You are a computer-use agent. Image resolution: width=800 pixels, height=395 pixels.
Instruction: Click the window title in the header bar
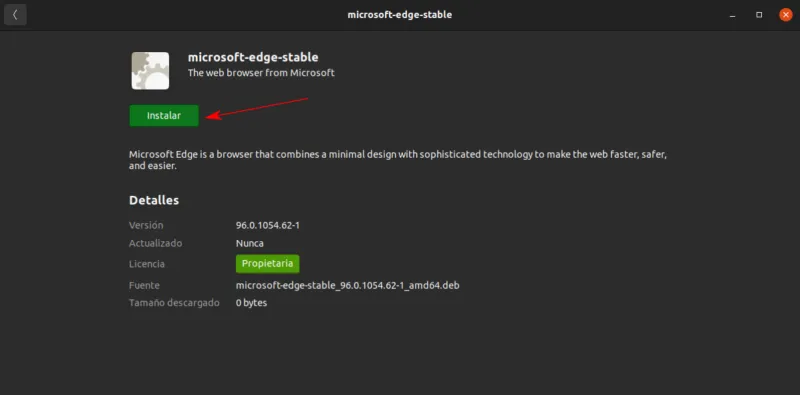pos(399,15)
